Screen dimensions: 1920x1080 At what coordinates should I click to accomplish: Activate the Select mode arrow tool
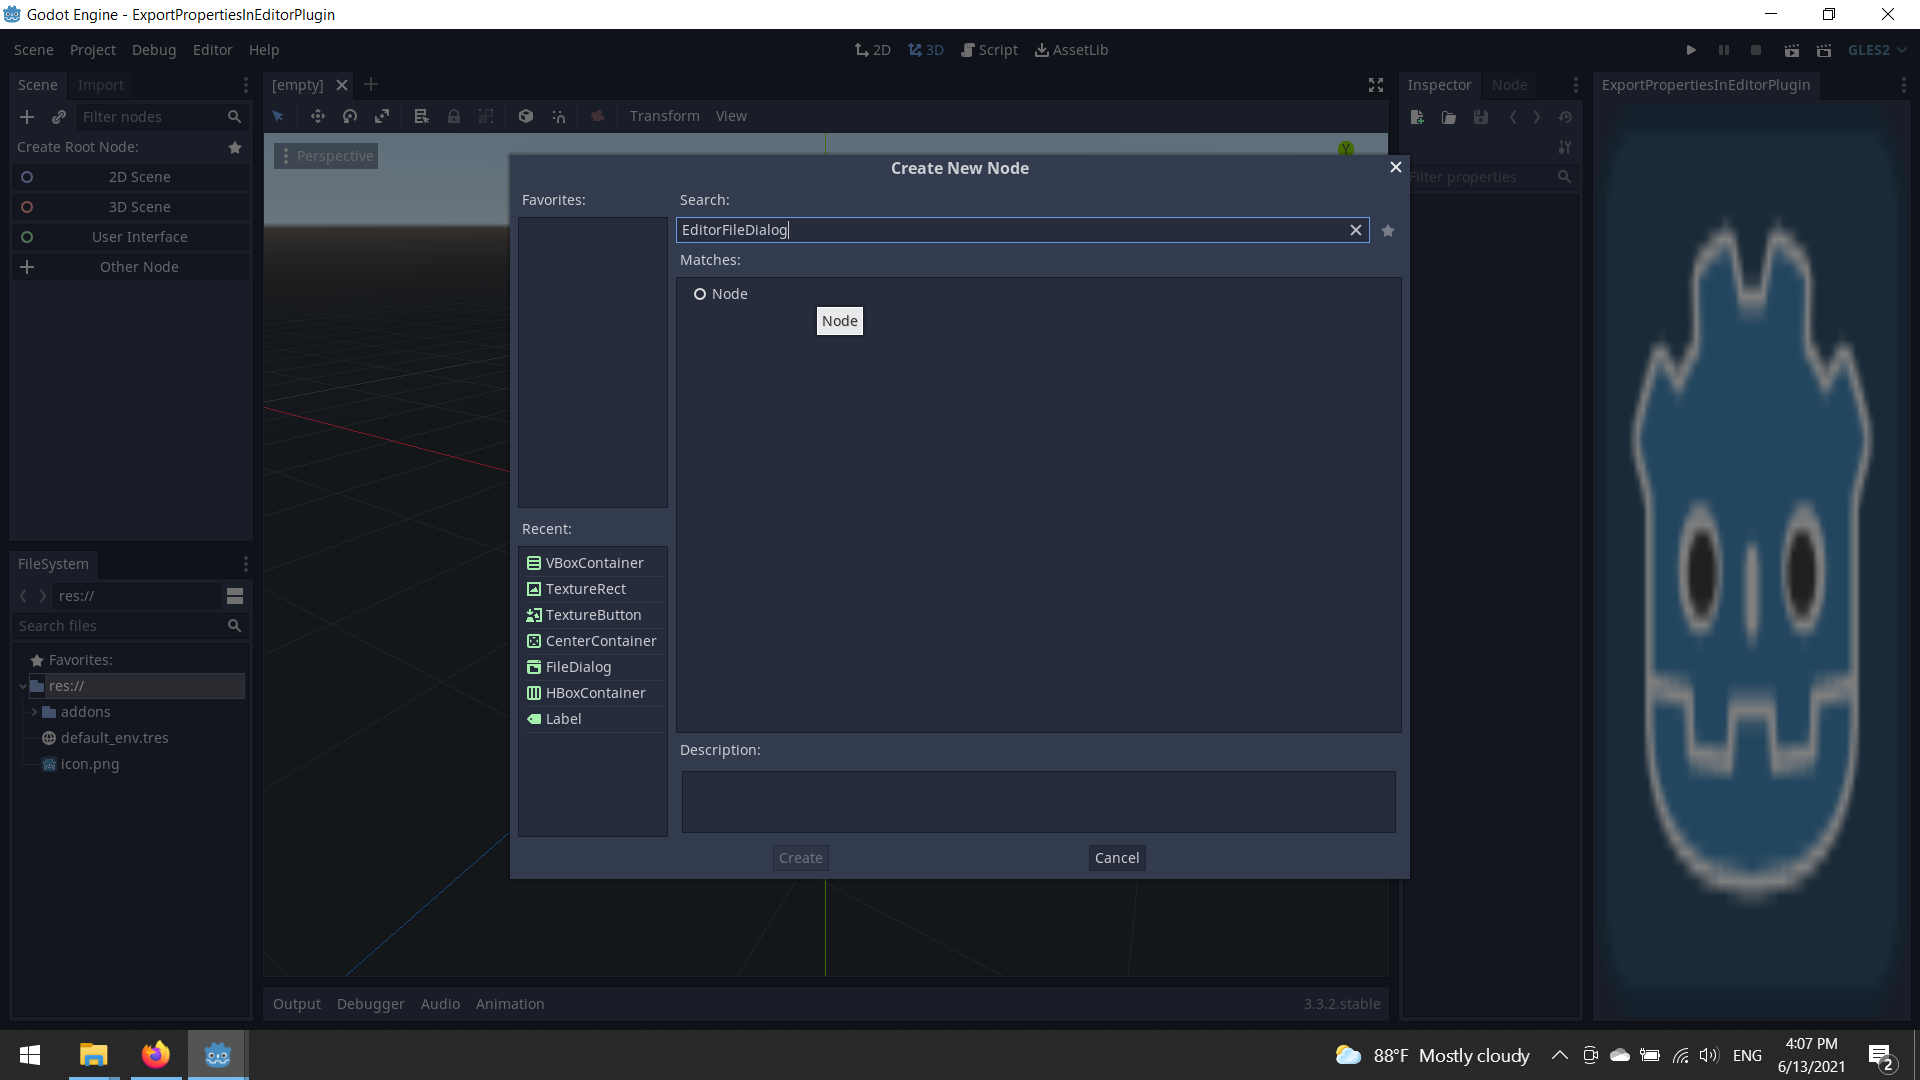pyautogui.click(x=278, y=116)
